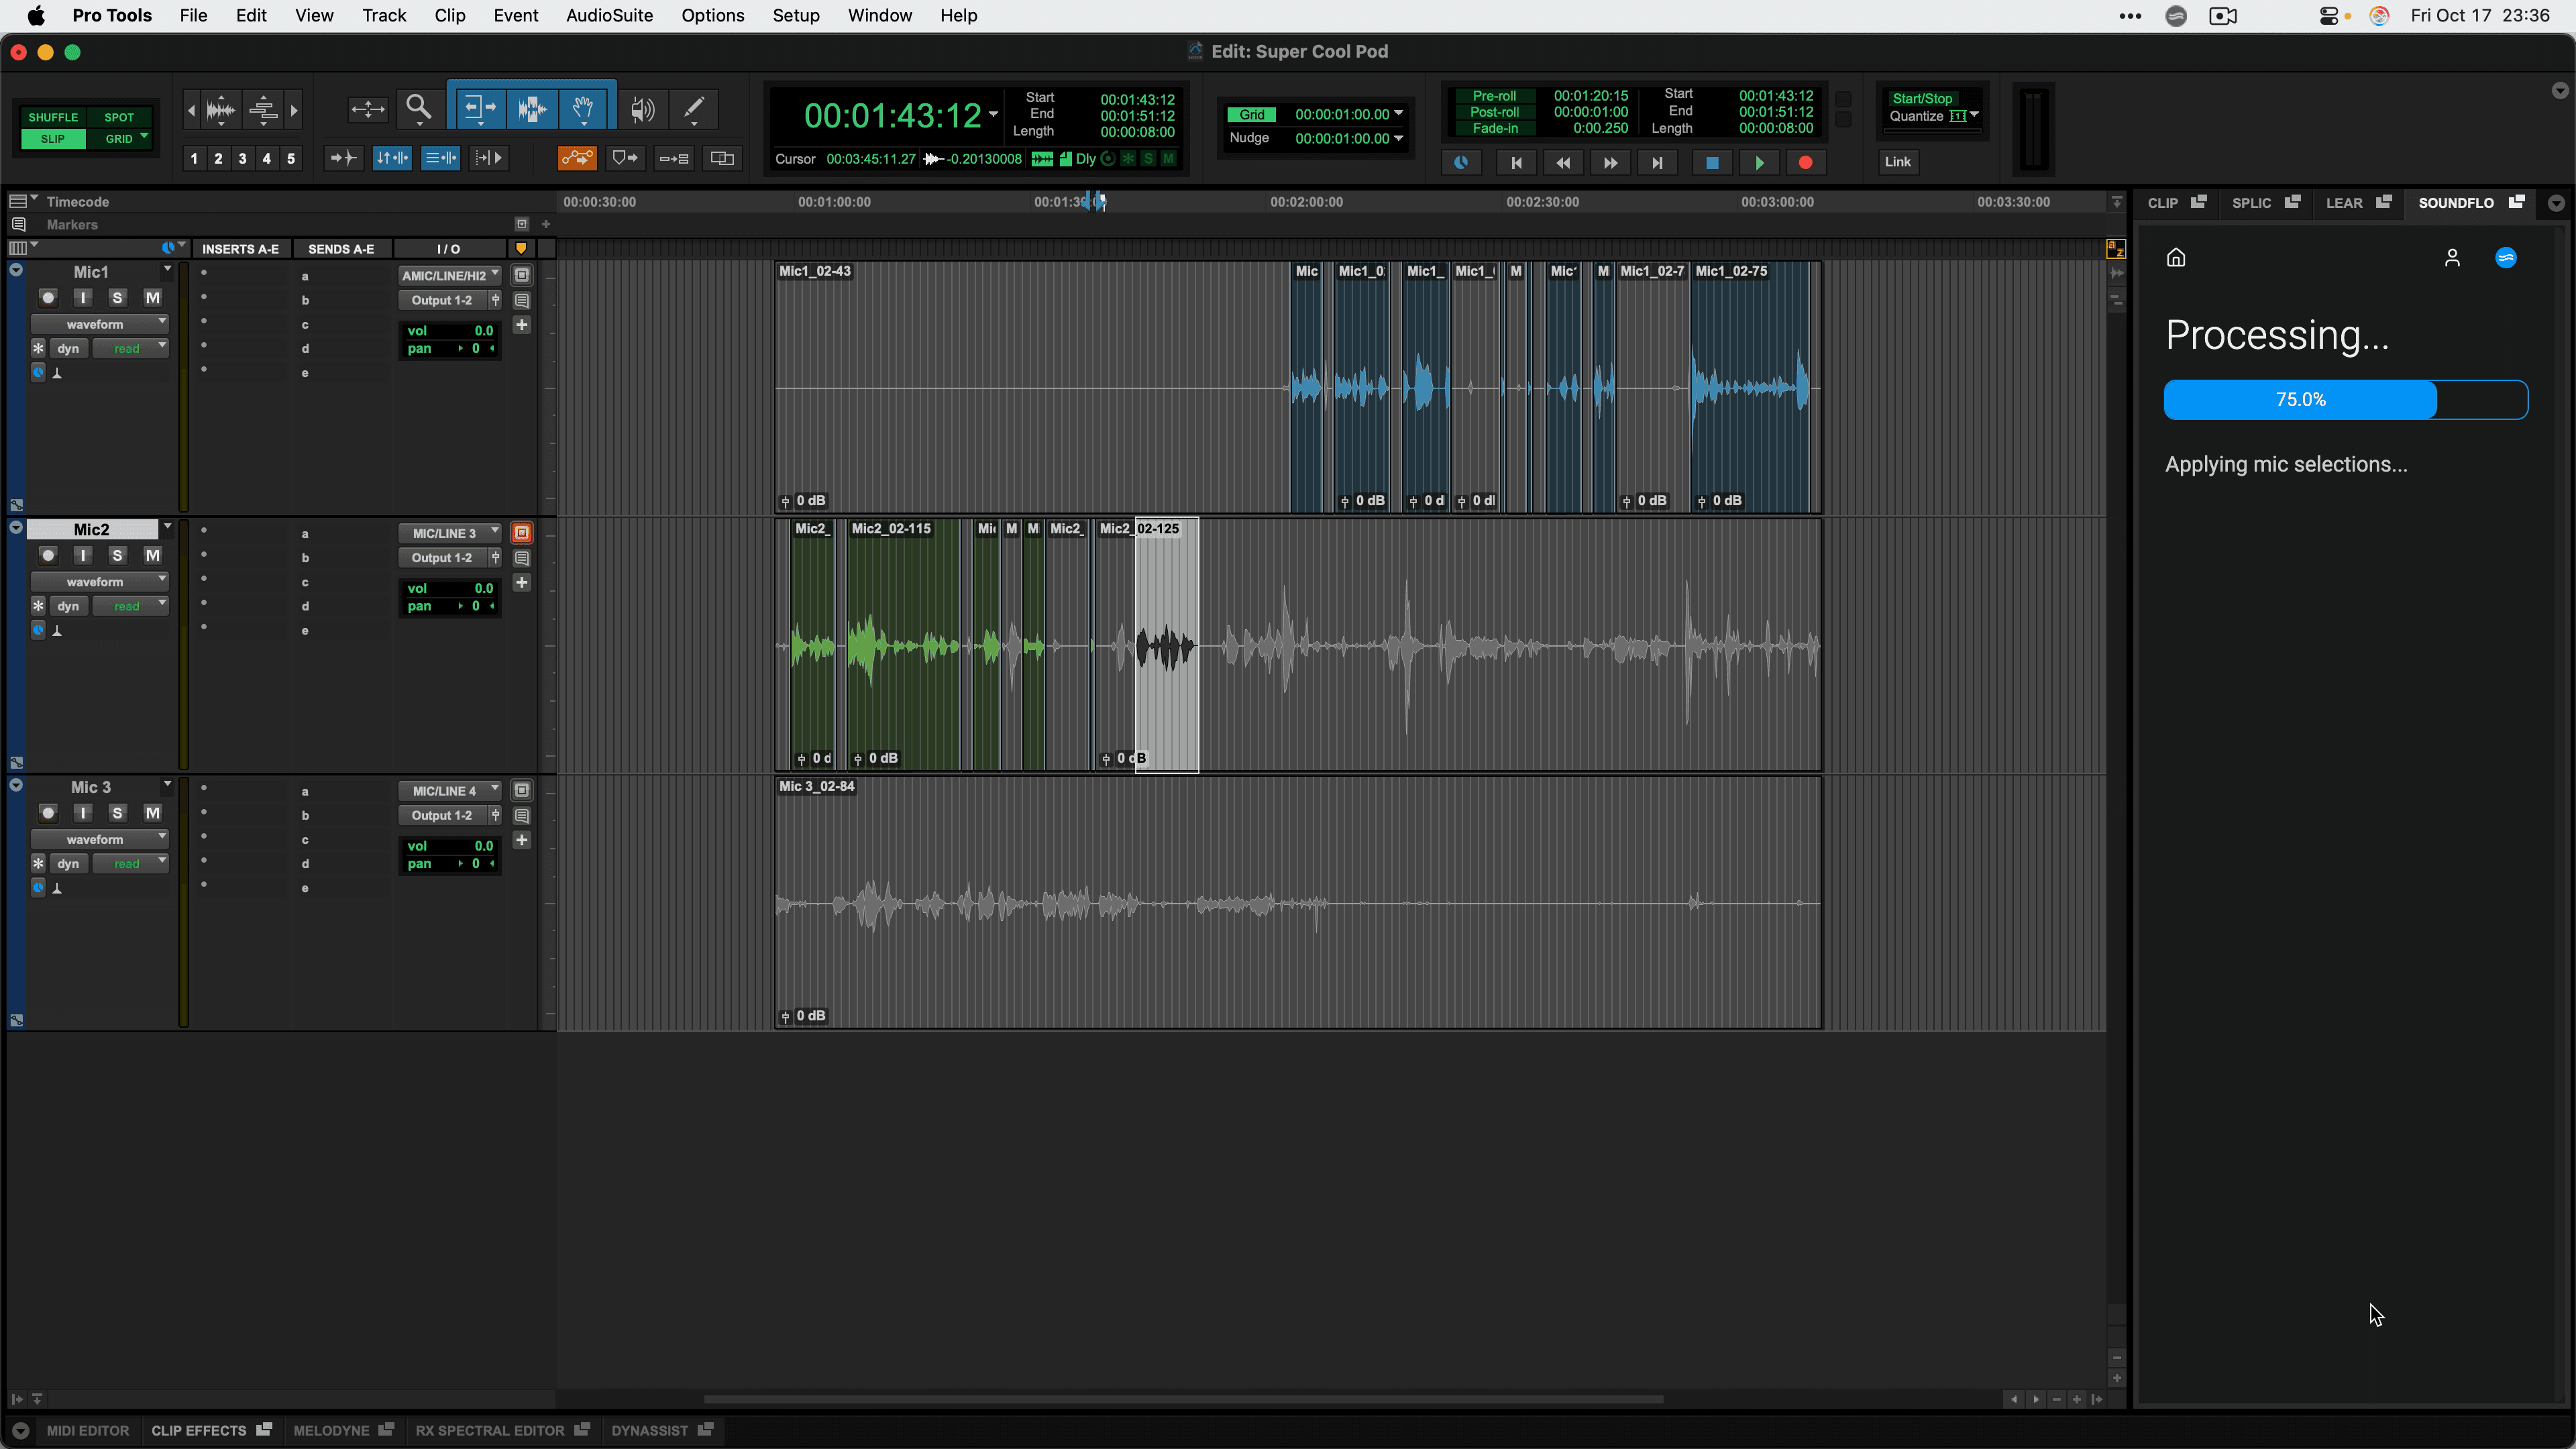Solo the Mic2 track

click(117, 555)
